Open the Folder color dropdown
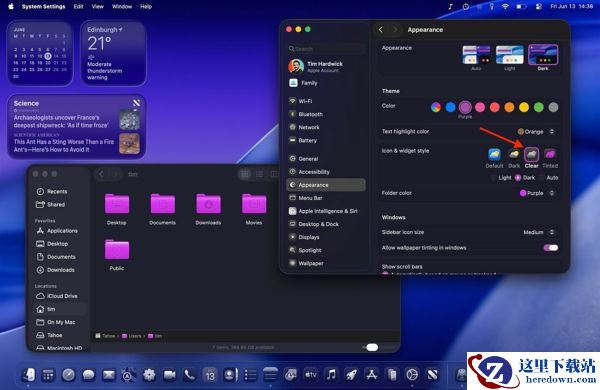The width and height of the screenshot is (600, 390). click(x=537, y=193)
